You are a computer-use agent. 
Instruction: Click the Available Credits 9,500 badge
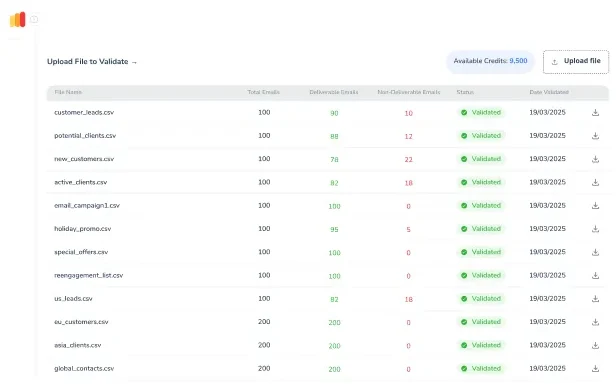[x=490, y=61]
